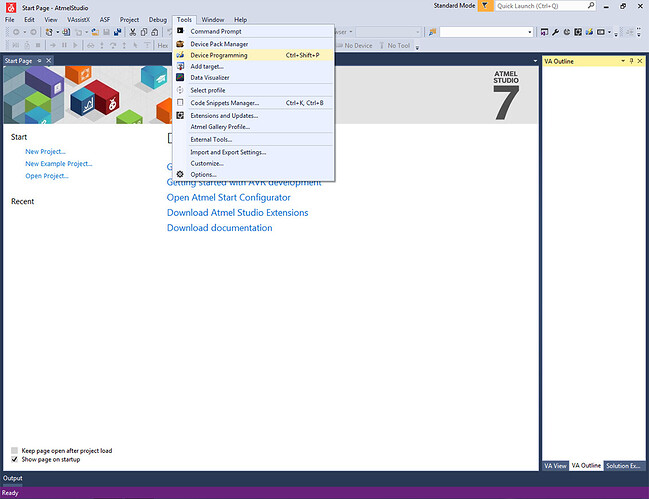Open the ASF menu
Viewport: 649px width, 499px height.
point(105,19)
